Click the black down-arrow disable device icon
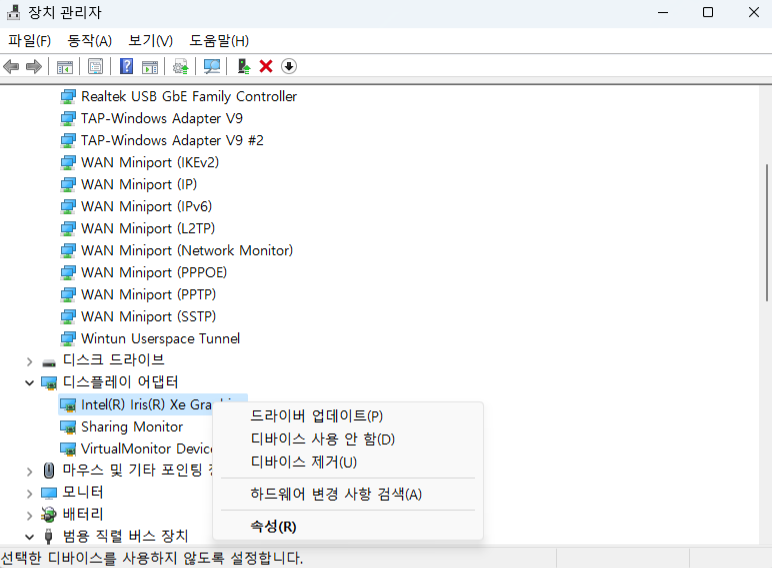The width and height of the screenshot is (772, 568). (x=289, y=66)
